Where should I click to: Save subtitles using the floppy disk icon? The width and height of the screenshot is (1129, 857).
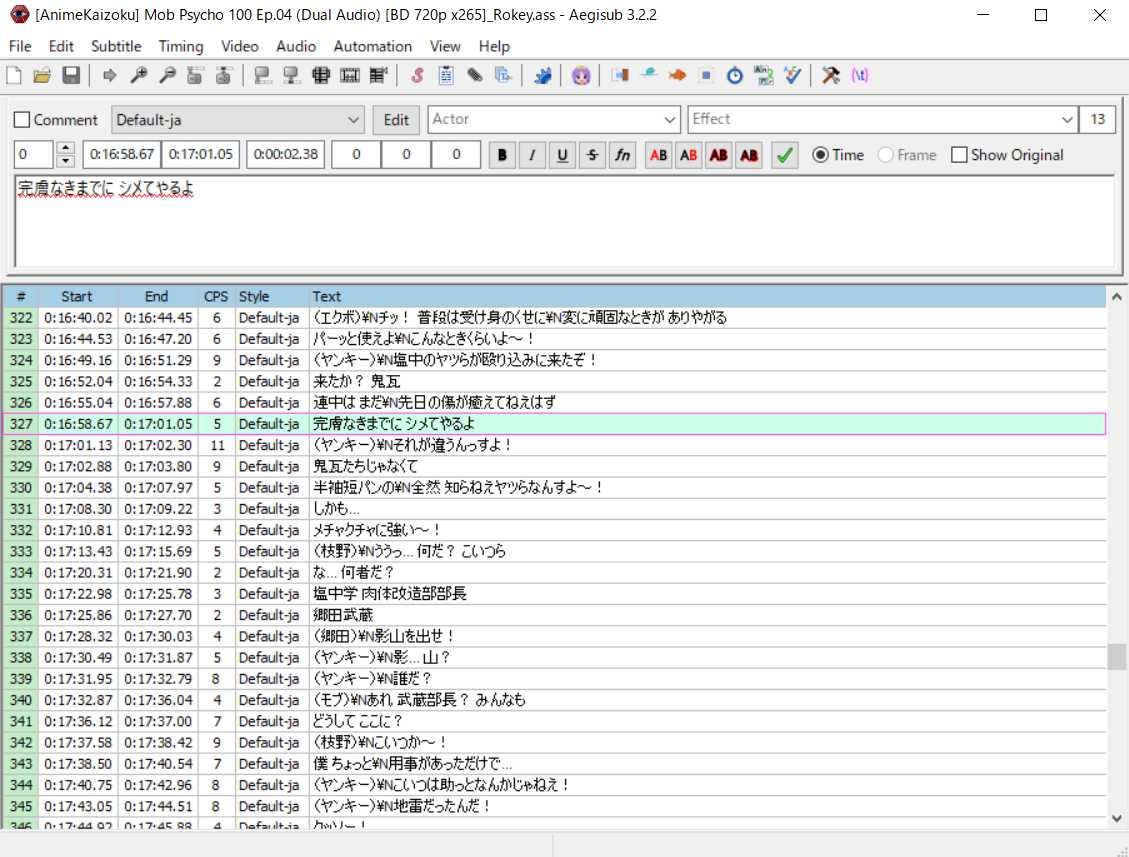(x=71, y=75)
